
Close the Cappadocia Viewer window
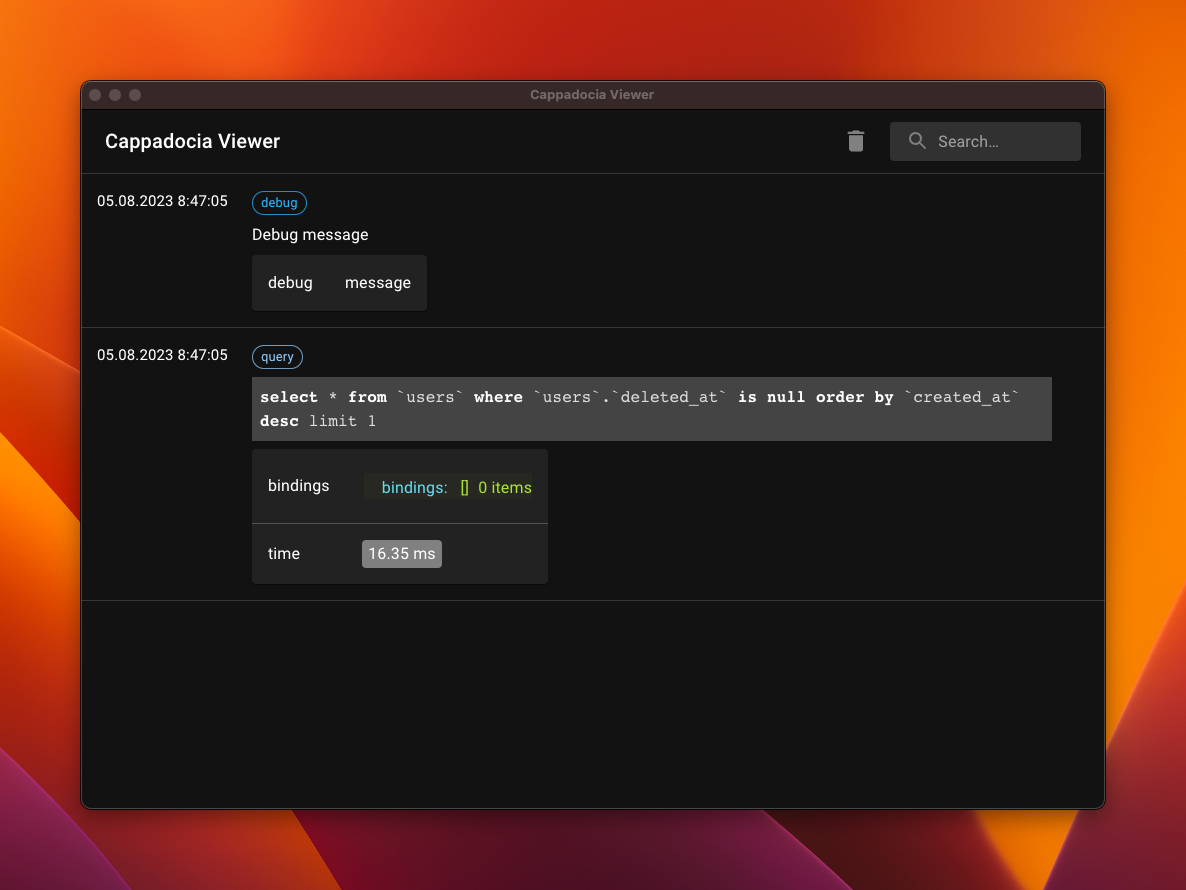pos(95,95)
